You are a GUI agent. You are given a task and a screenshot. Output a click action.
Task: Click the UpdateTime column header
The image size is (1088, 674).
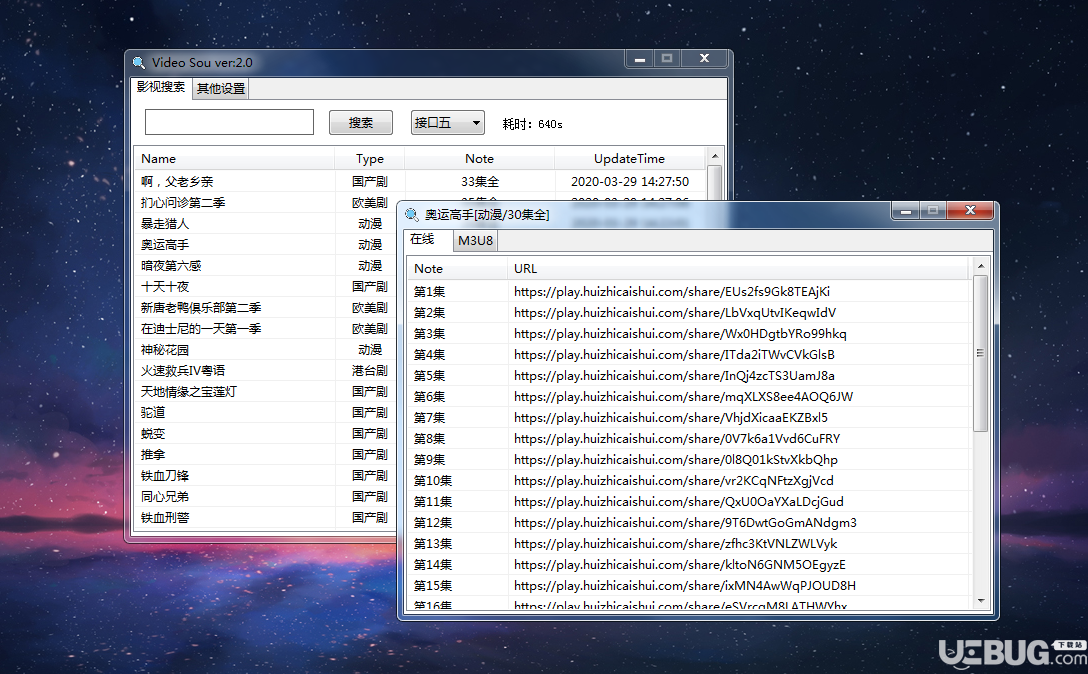click(629, 158)
